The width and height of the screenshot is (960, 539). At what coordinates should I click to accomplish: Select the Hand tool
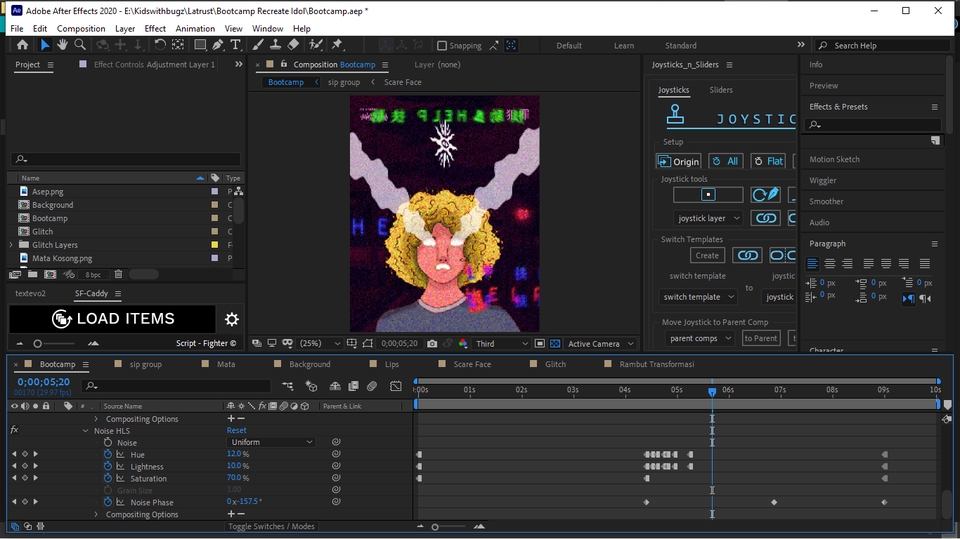point(62,45)
